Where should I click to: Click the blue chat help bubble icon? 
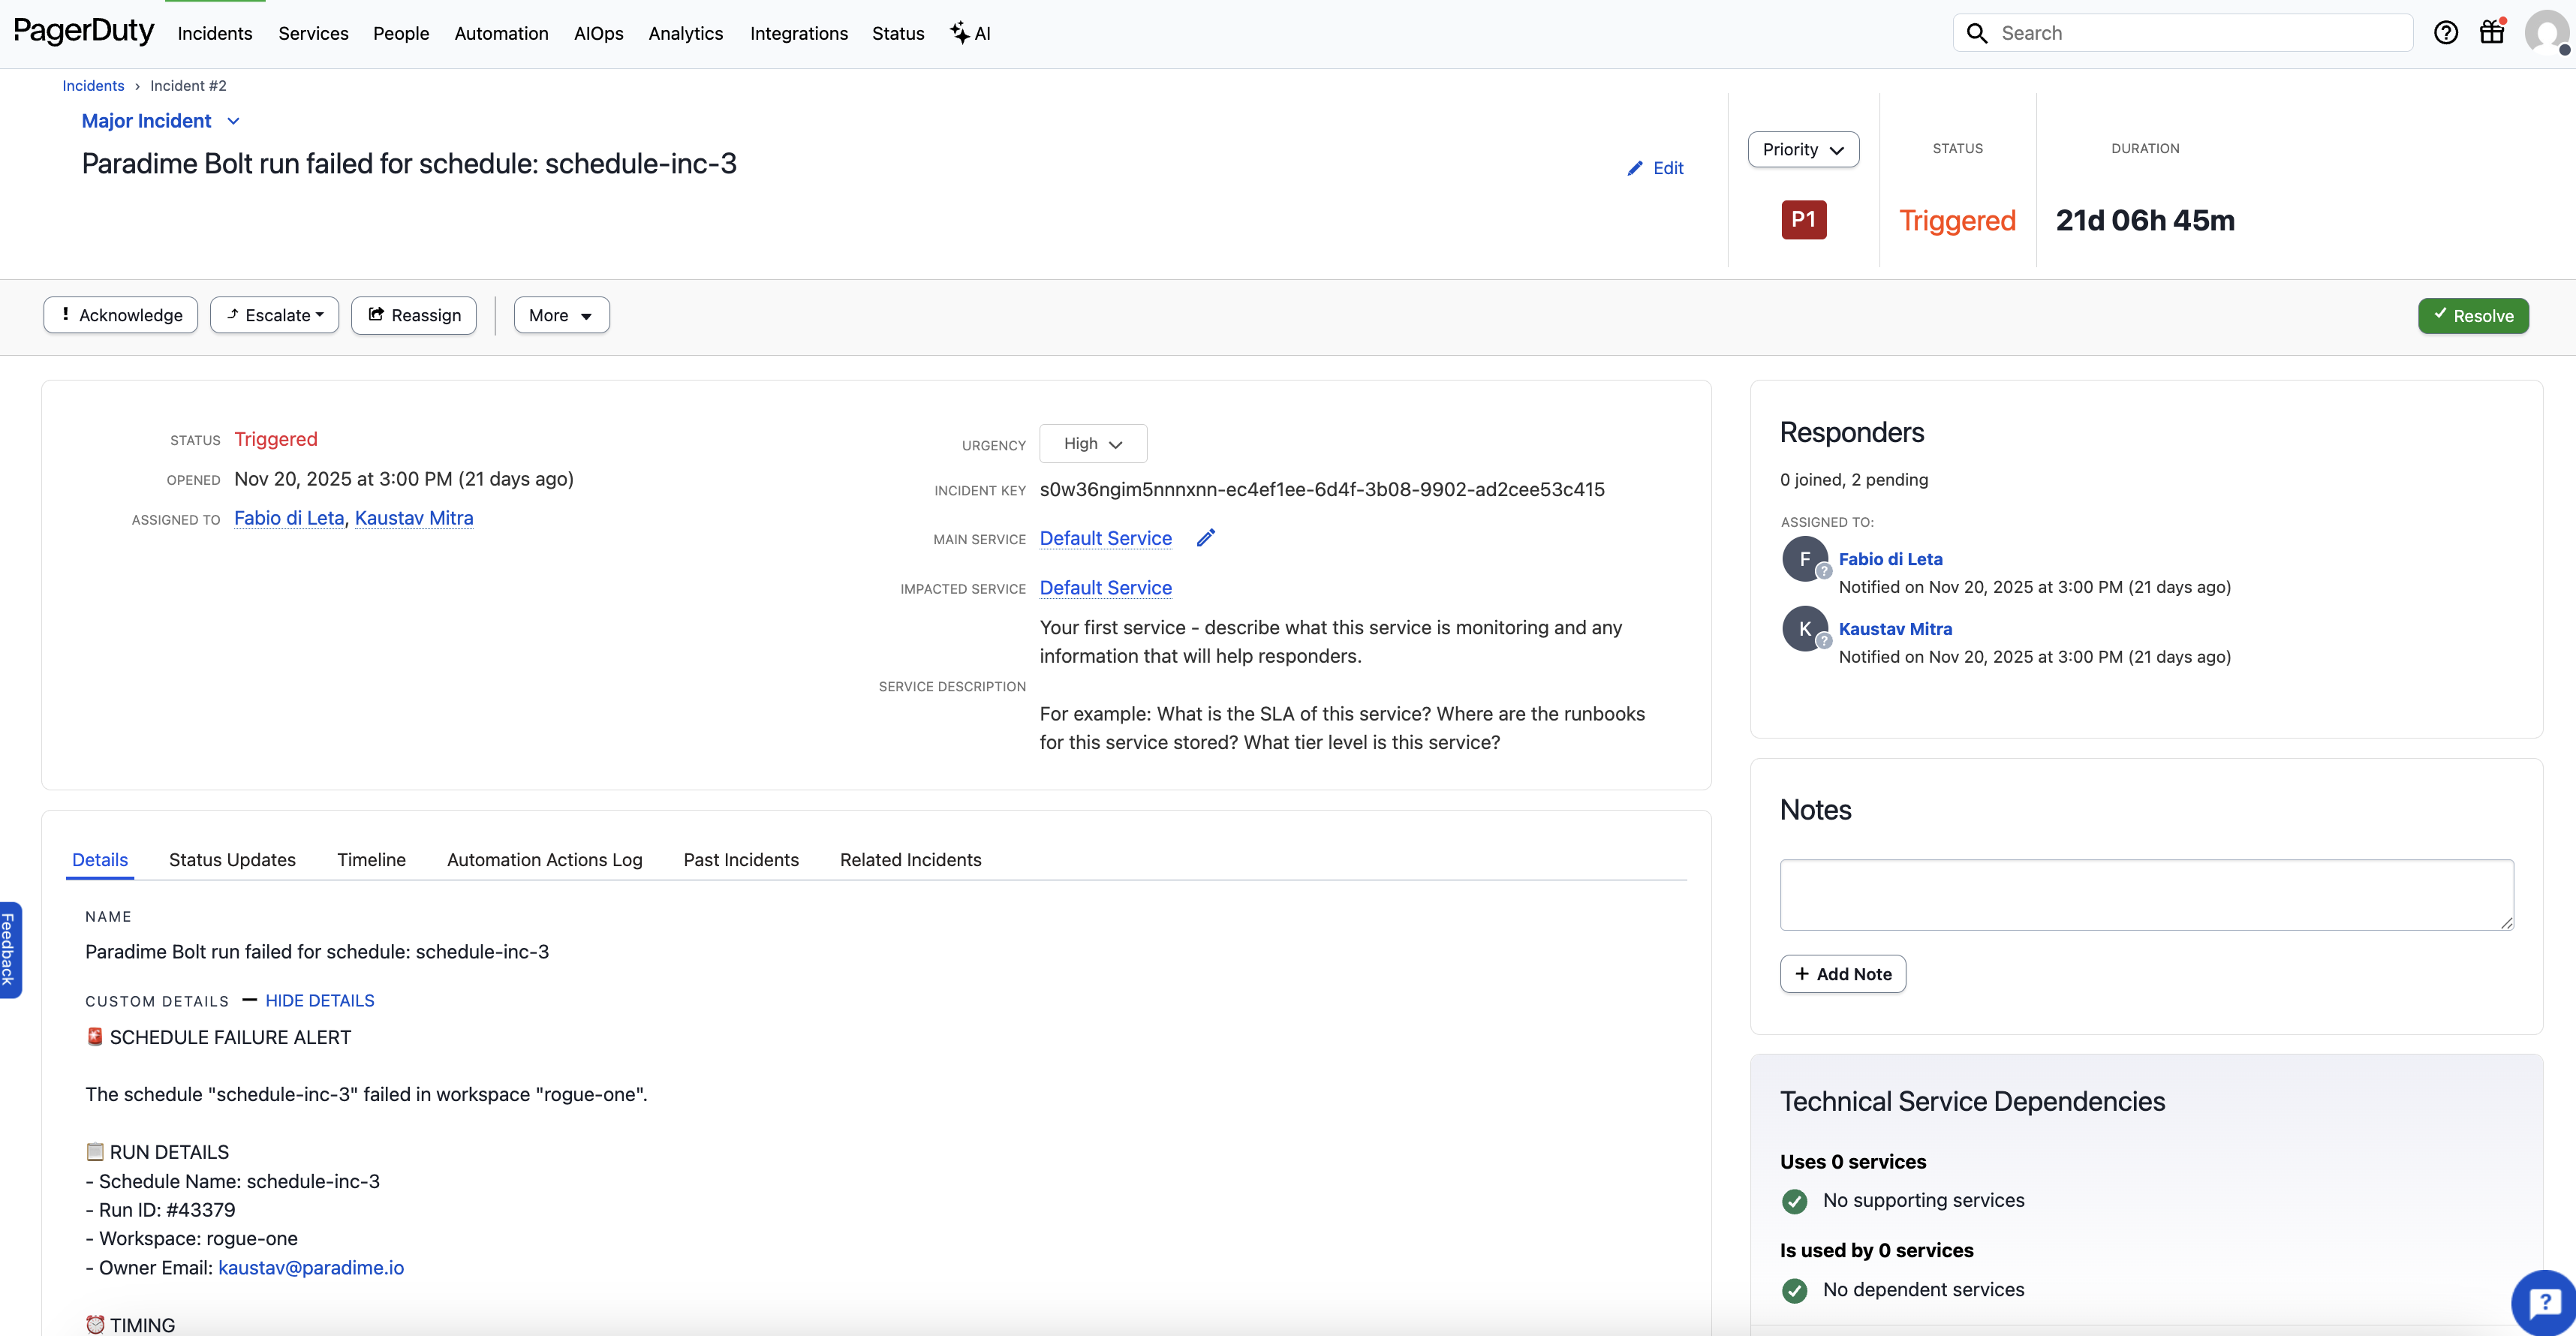point(2544,1302)
